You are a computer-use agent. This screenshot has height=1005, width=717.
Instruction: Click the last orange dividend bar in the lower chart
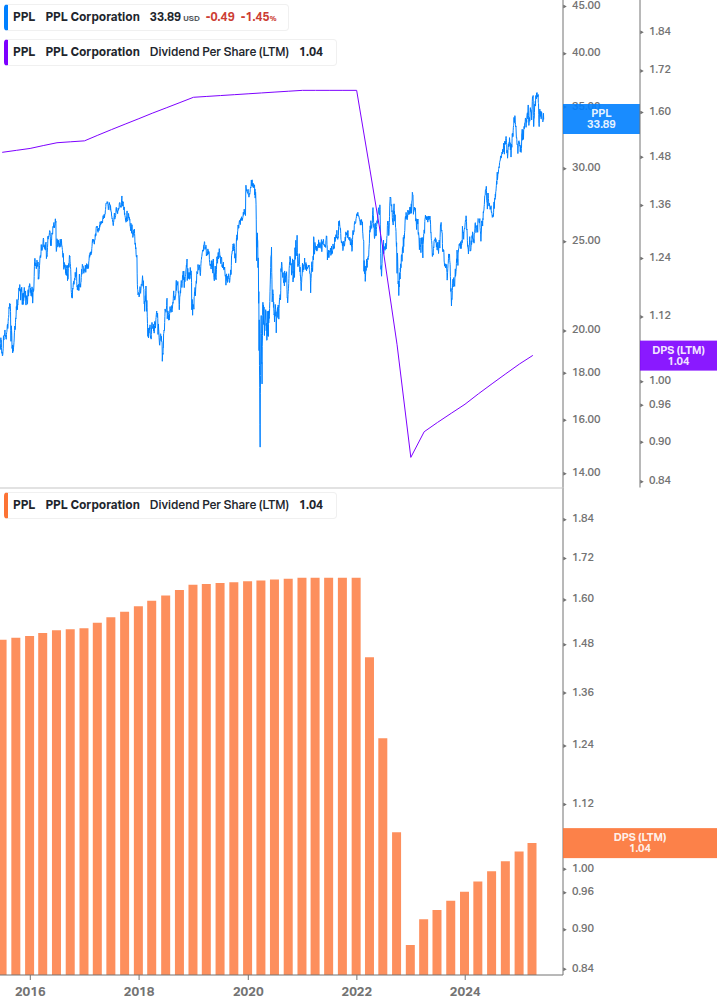pyautogui.click(x=532, y=909)
